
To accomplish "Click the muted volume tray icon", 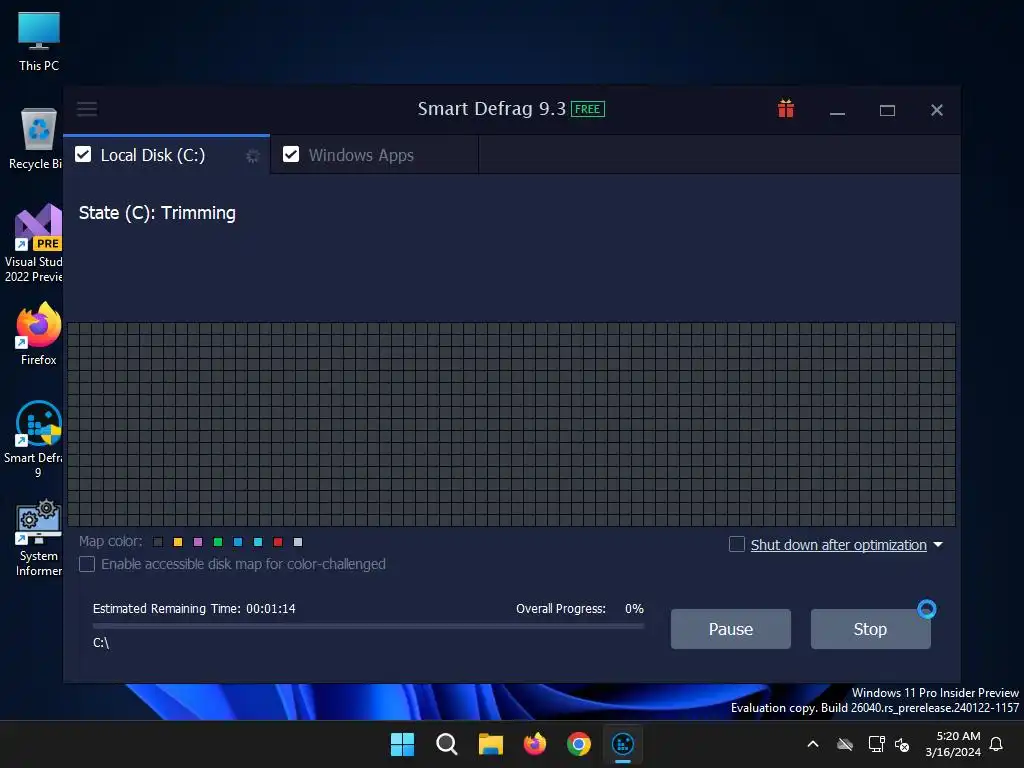I will [x=902, y=744].
